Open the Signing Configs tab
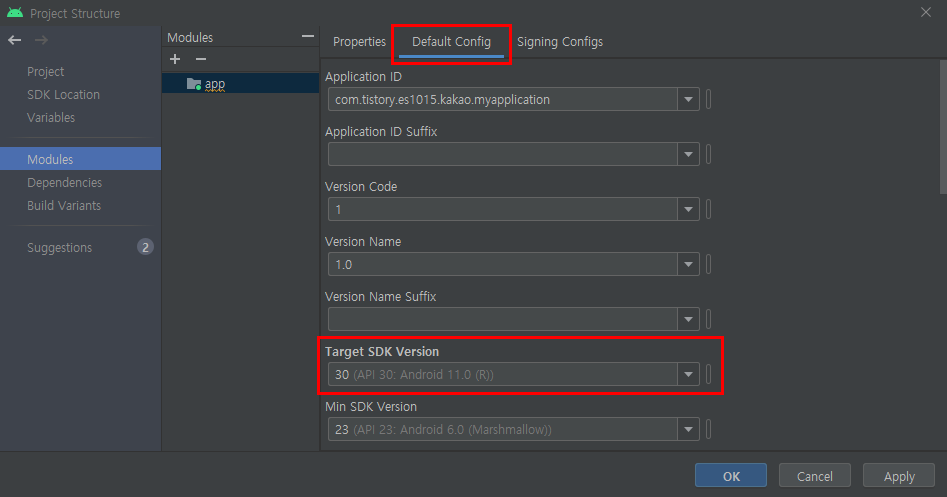The width and height of the screenshot is (947, 497). coord(560,42)
